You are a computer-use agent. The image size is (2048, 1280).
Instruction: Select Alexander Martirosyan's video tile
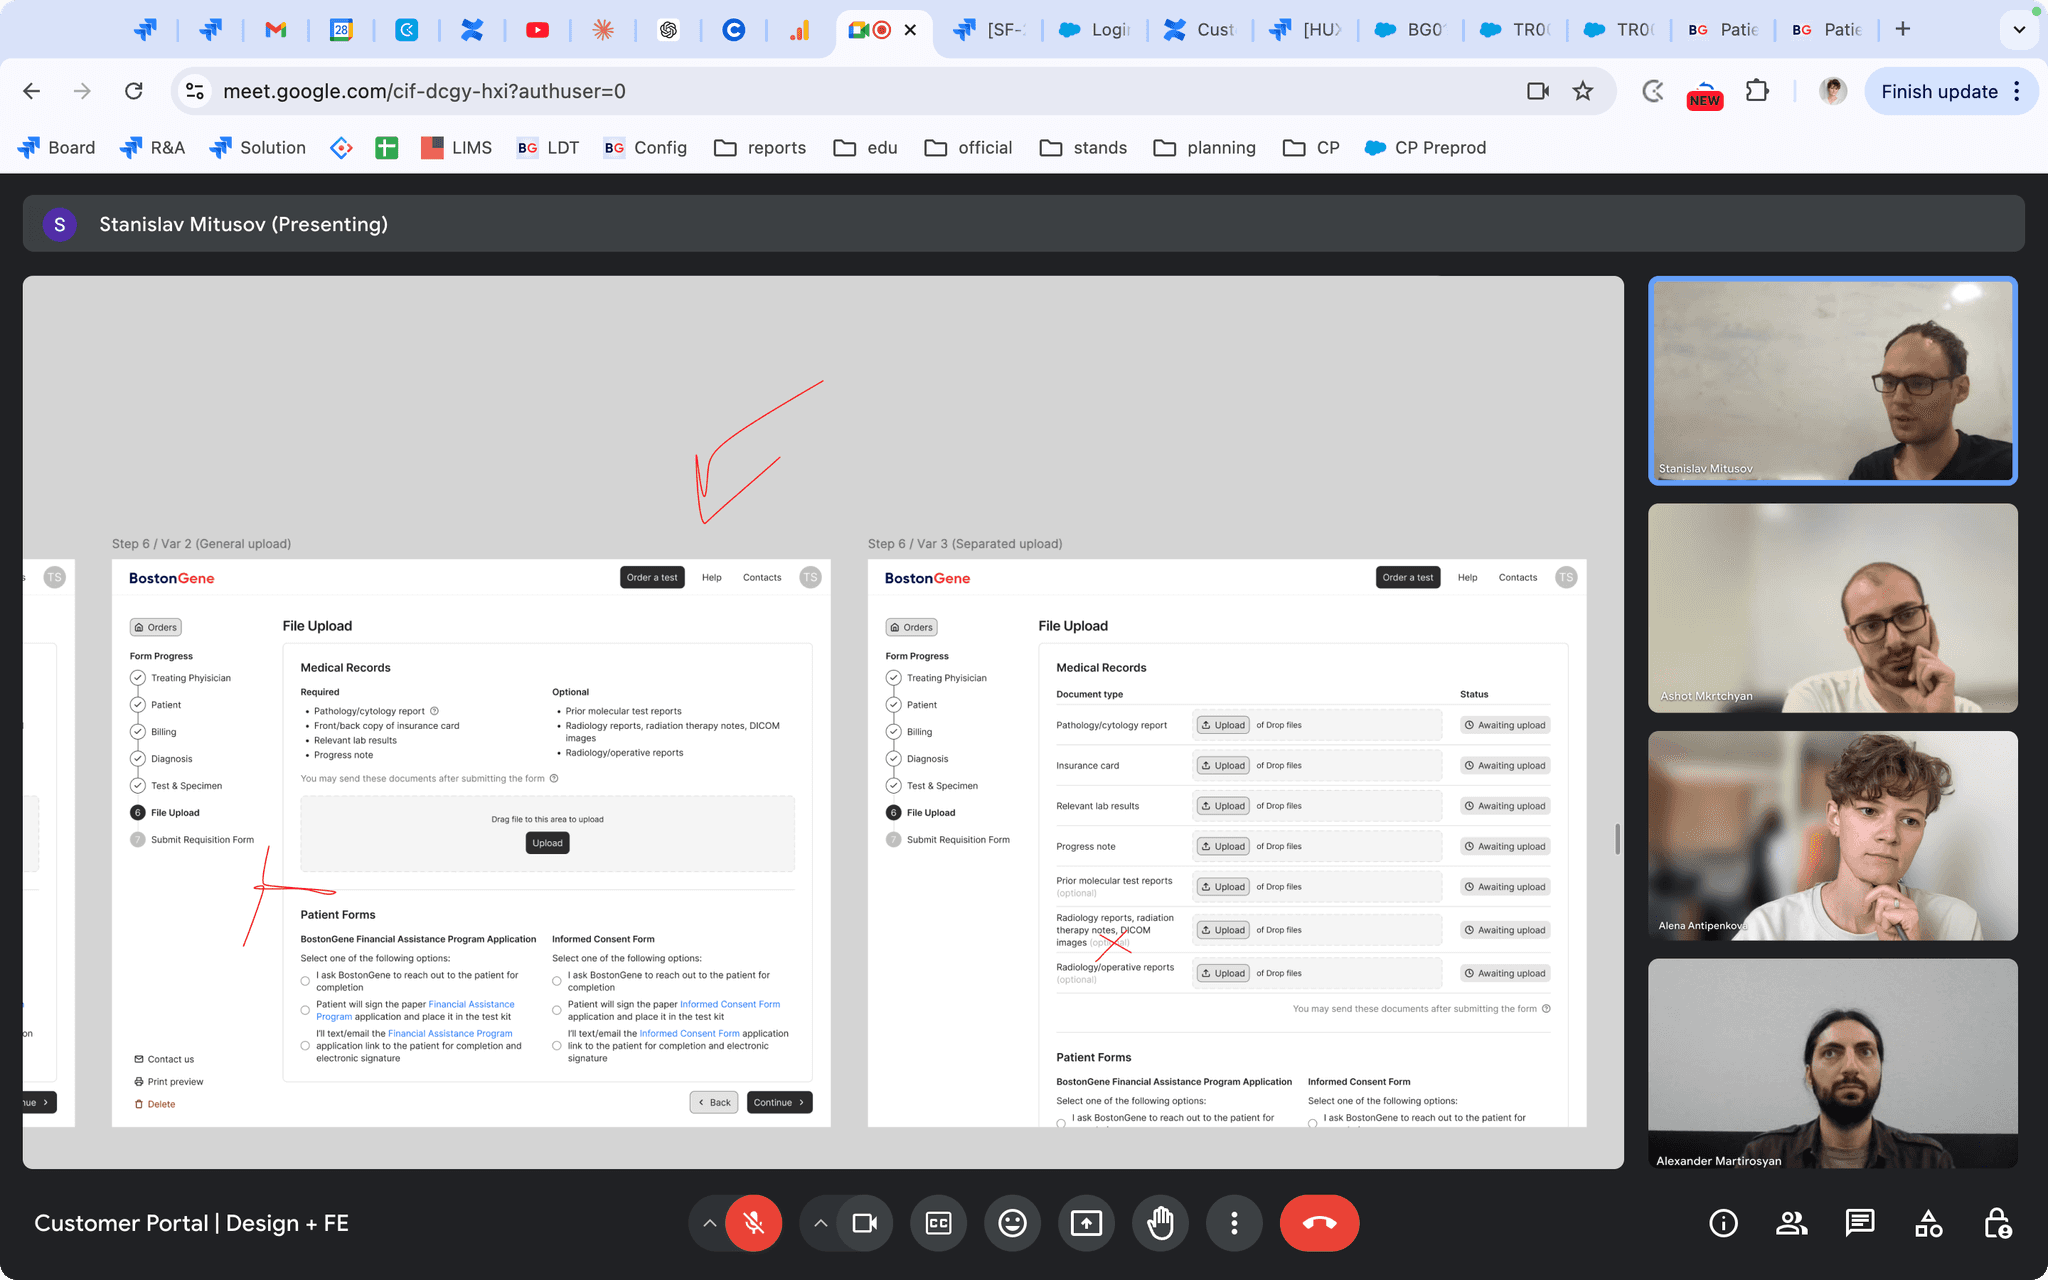tap(1832, 1063)
